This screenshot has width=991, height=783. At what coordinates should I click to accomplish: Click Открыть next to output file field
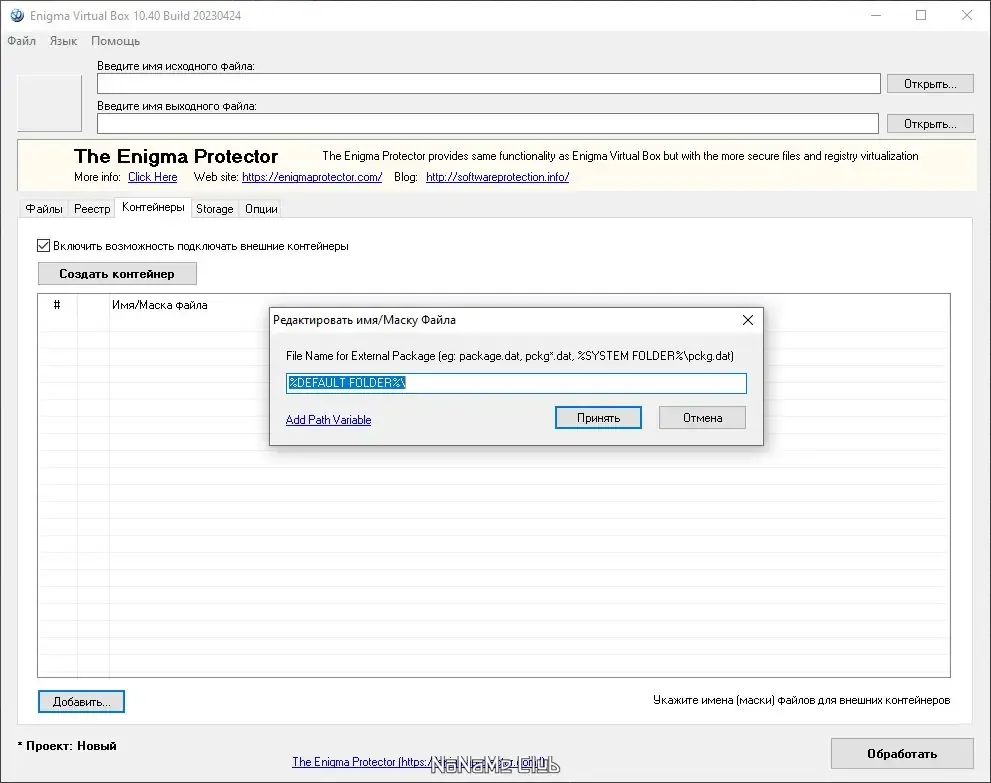tap(930, 124)
